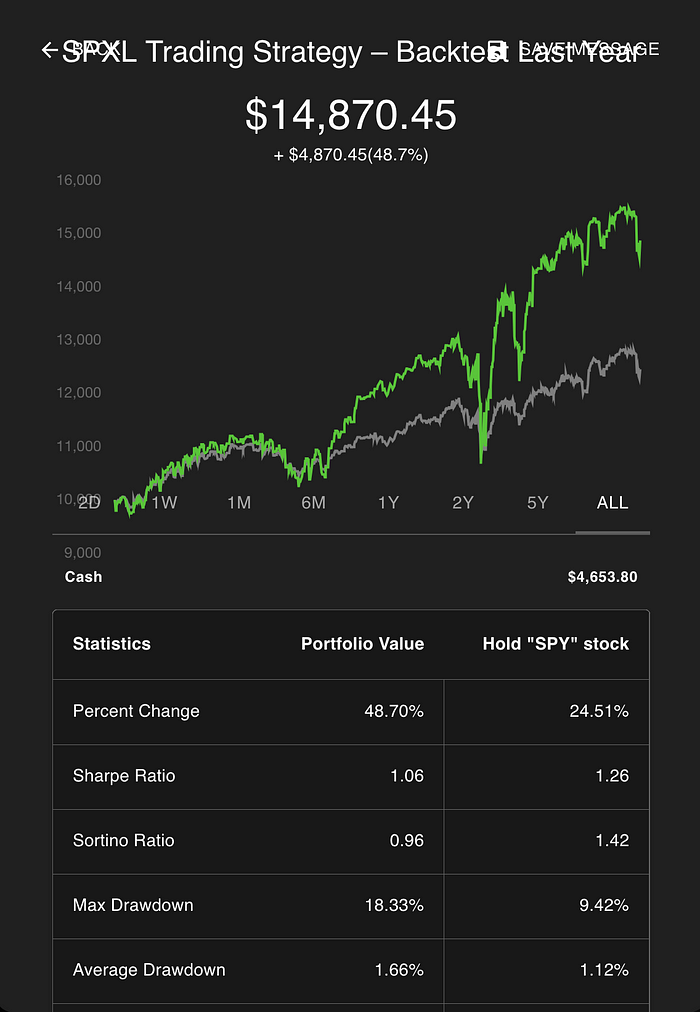Viewport: 700px width, 1012px height.
Task: Click the Max Drawdown row label
Action: click(x=133, y=905)
